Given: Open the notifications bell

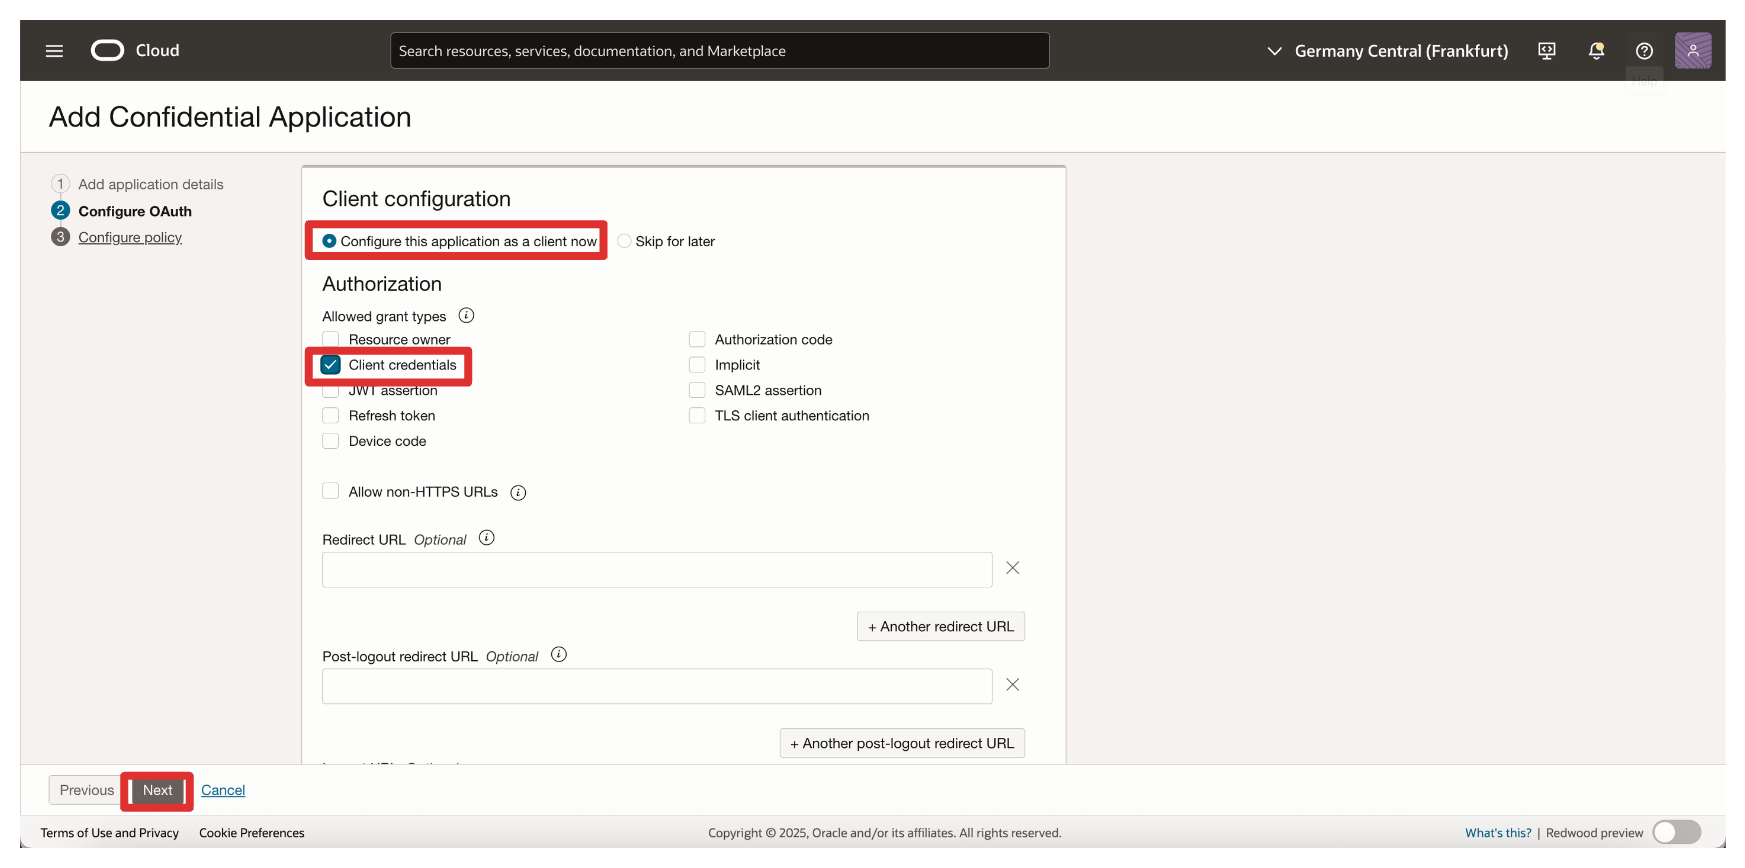Looking at the screenshot, I should pyautogui.click(x=1596, y=51).
